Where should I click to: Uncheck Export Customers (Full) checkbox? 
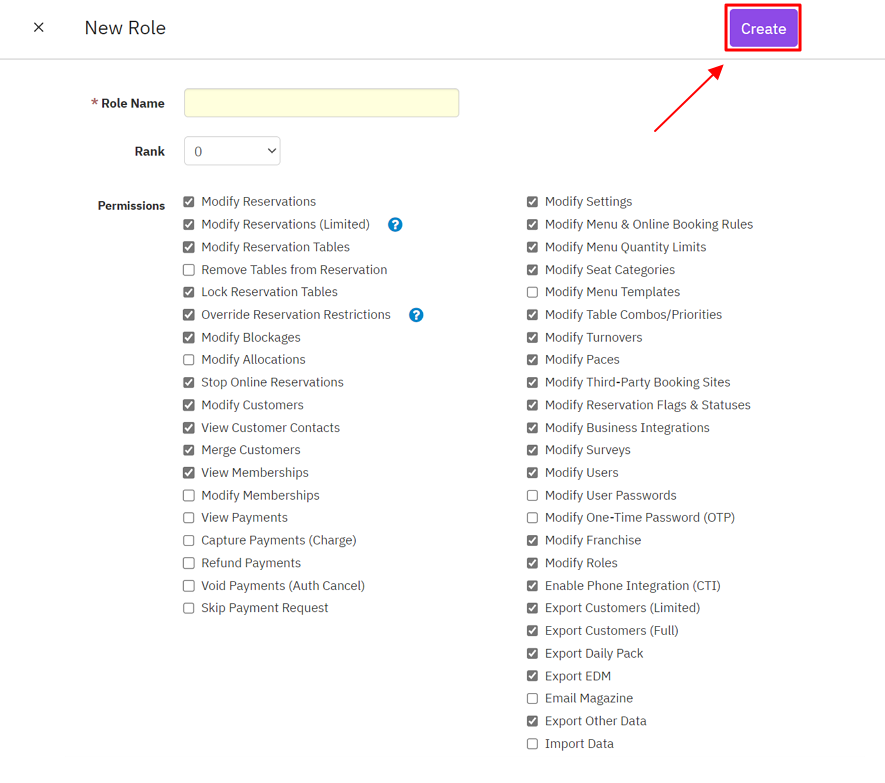532,631
